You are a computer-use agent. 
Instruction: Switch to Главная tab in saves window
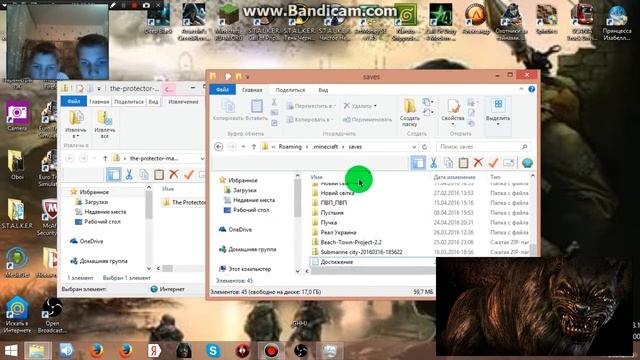coord(252,90)
